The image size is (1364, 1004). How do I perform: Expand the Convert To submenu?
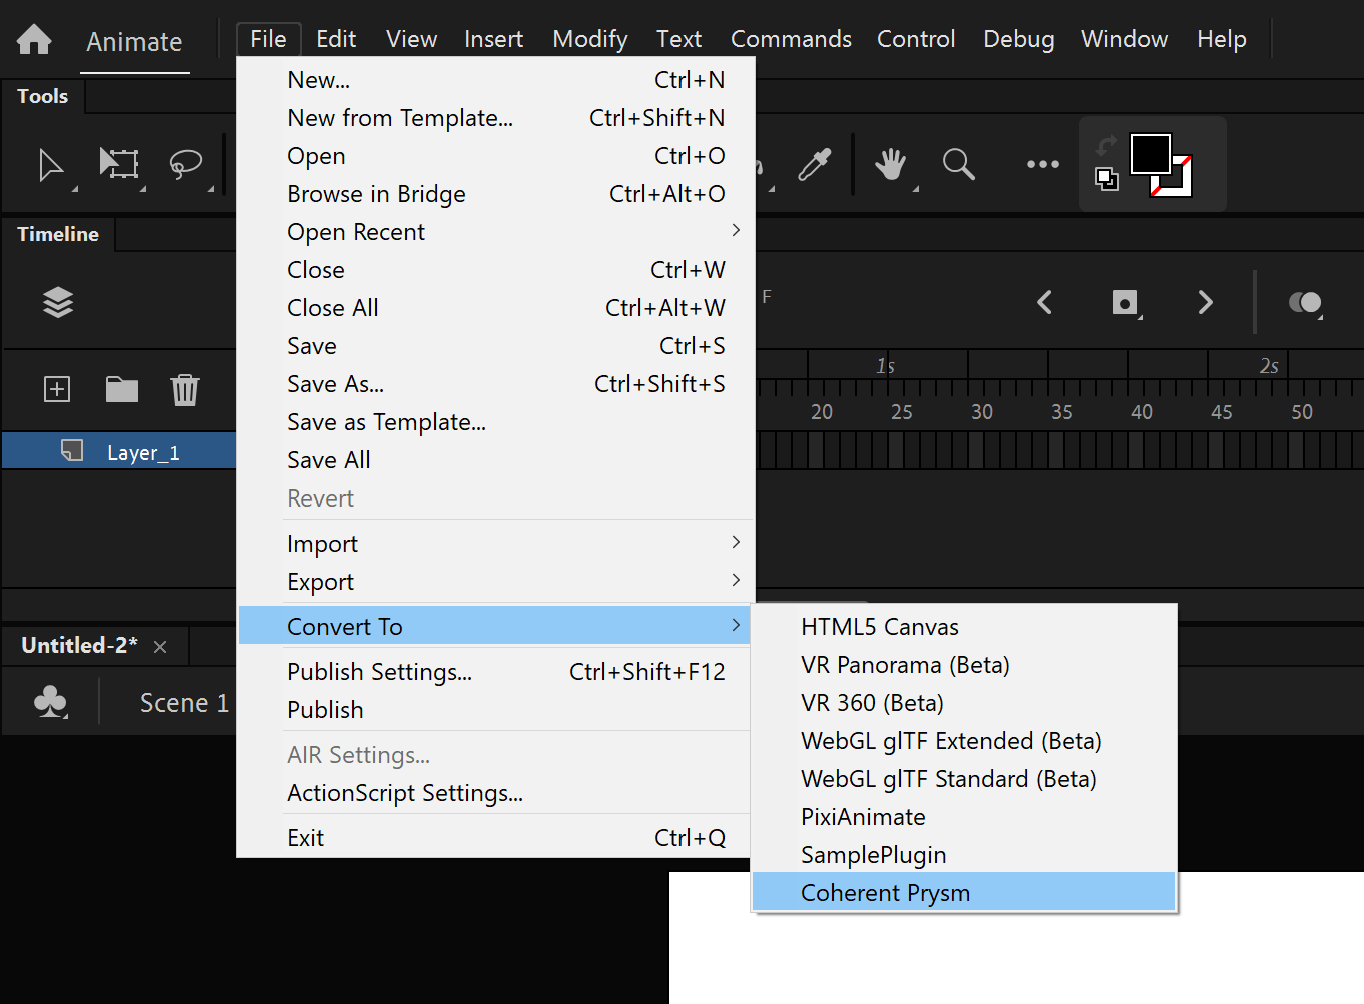495,626
